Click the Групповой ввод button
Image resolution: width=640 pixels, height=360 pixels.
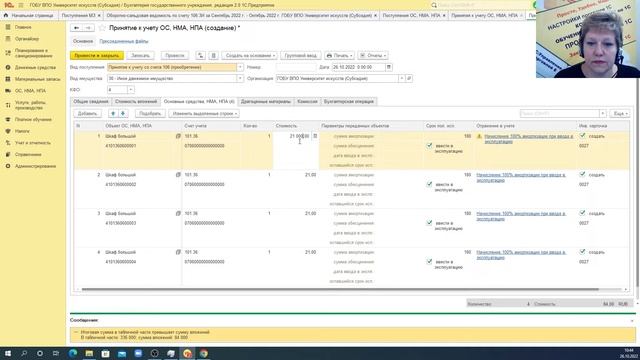(301, 56)
